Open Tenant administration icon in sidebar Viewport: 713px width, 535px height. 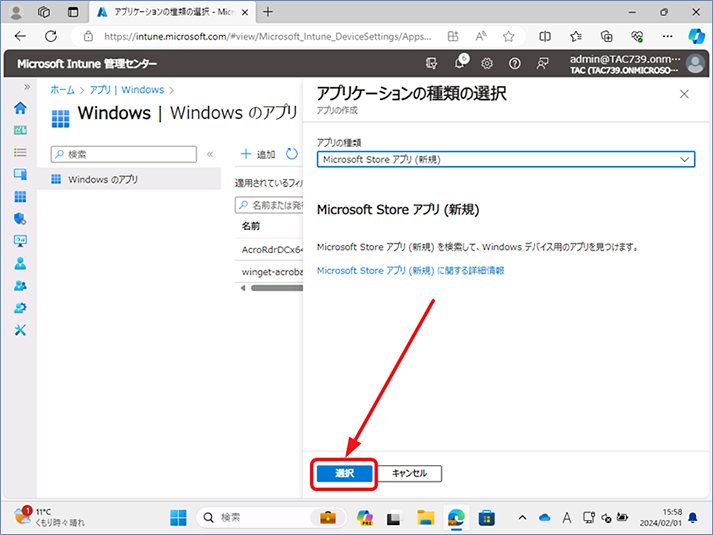tap(20, 308)
